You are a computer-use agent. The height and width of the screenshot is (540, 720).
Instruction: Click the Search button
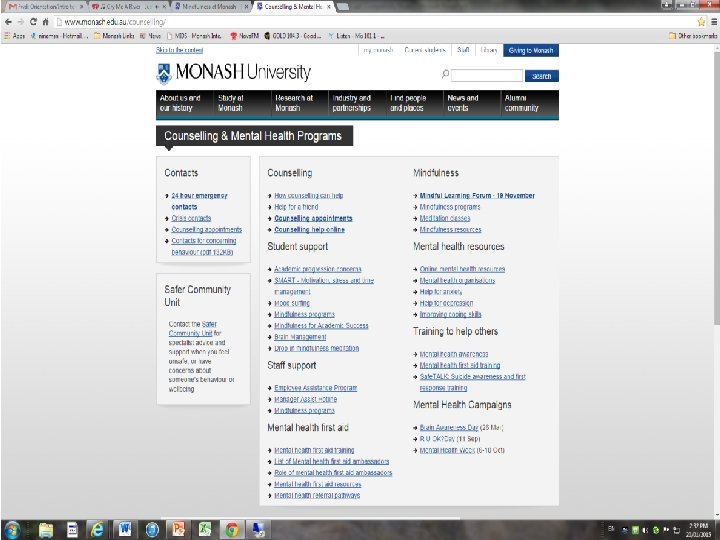[x=542, y=76]
